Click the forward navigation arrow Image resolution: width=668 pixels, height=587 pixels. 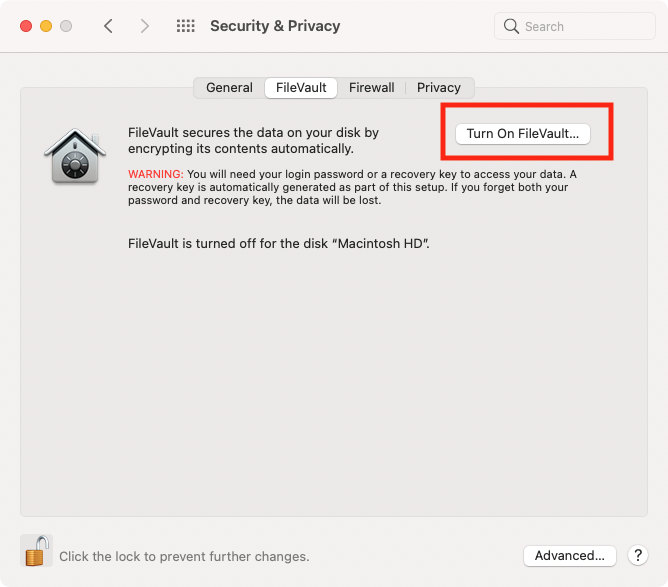click(x=145, y=26)
